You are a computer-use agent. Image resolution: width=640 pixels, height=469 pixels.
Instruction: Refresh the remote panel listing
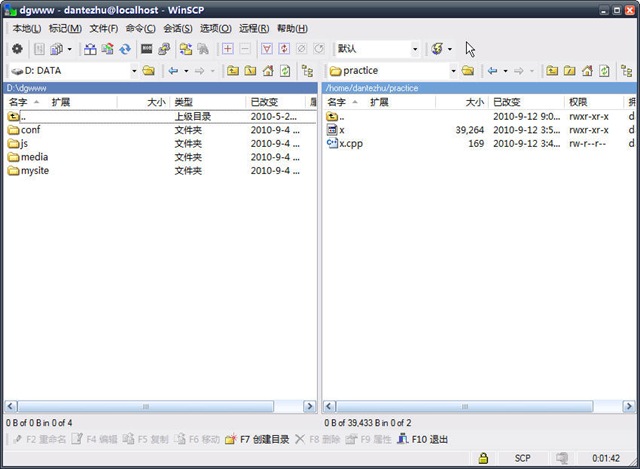604,71
